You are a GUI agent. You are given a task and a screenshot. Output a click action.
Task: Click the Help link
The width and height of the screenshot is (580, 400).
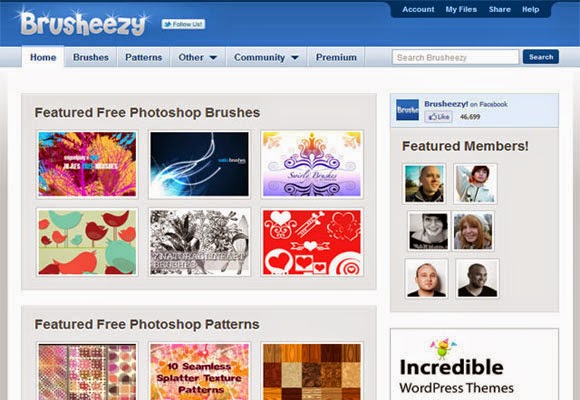coord(530,10)
